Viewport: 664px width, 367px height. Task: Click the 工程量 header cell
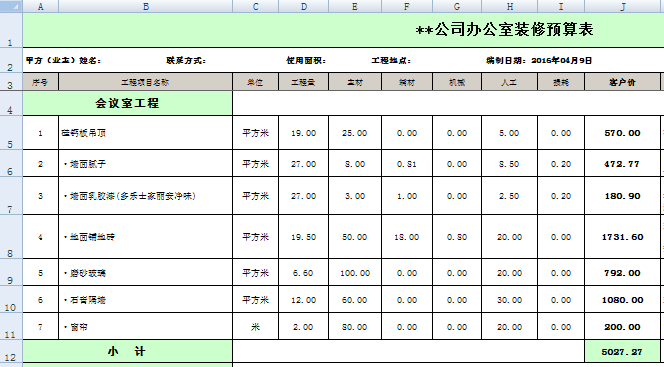point(304,82)
